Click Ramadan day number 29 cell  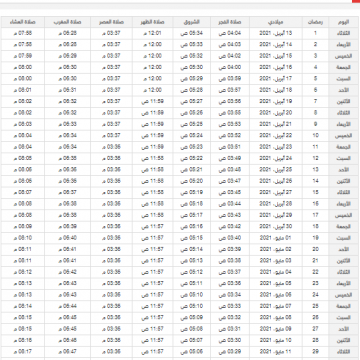point(315,352)
